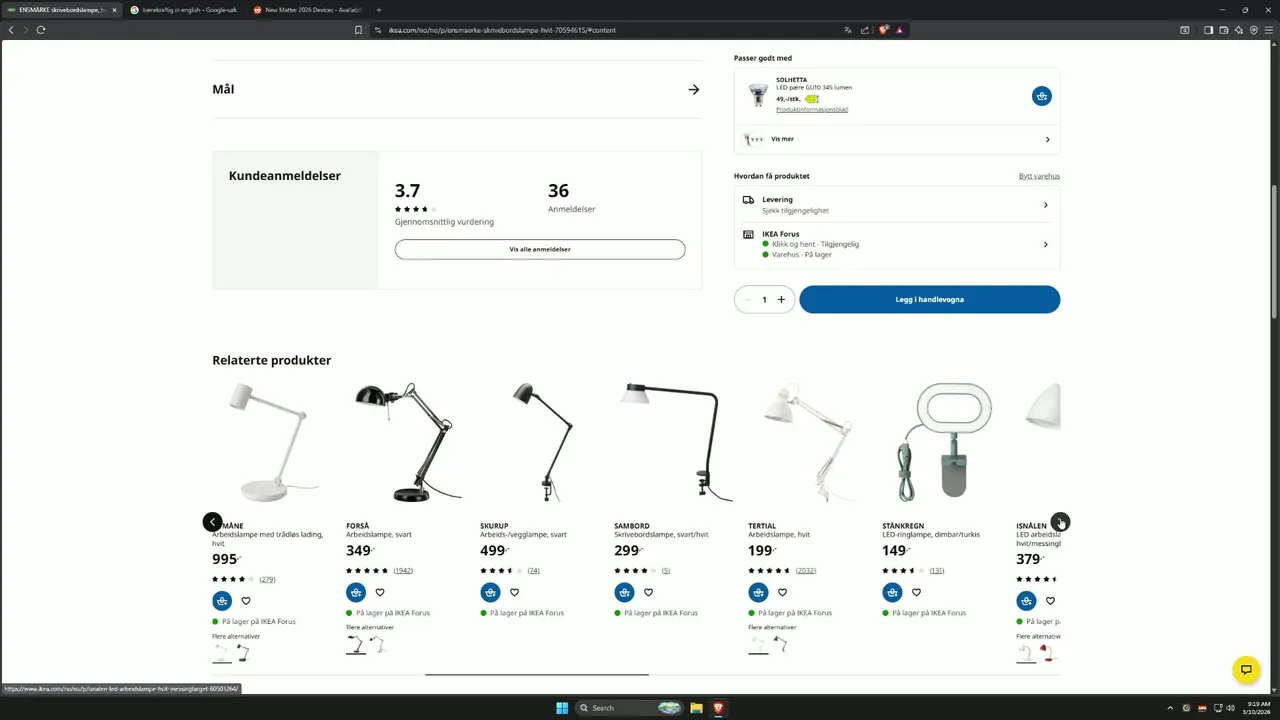Open TERTIAL 2032 reviews link

point(805,570)
